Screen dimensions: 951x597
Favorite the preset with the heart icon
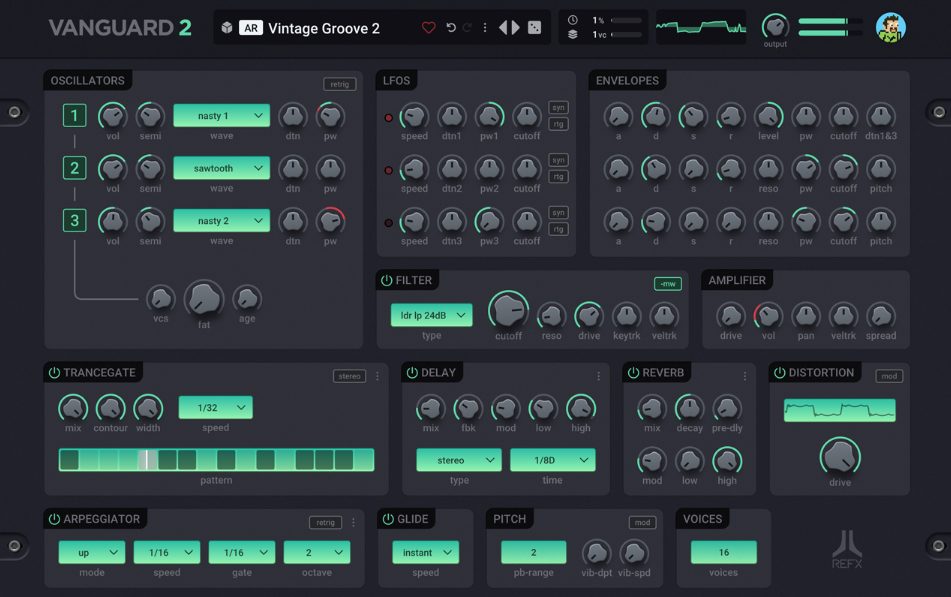(429, 28)
